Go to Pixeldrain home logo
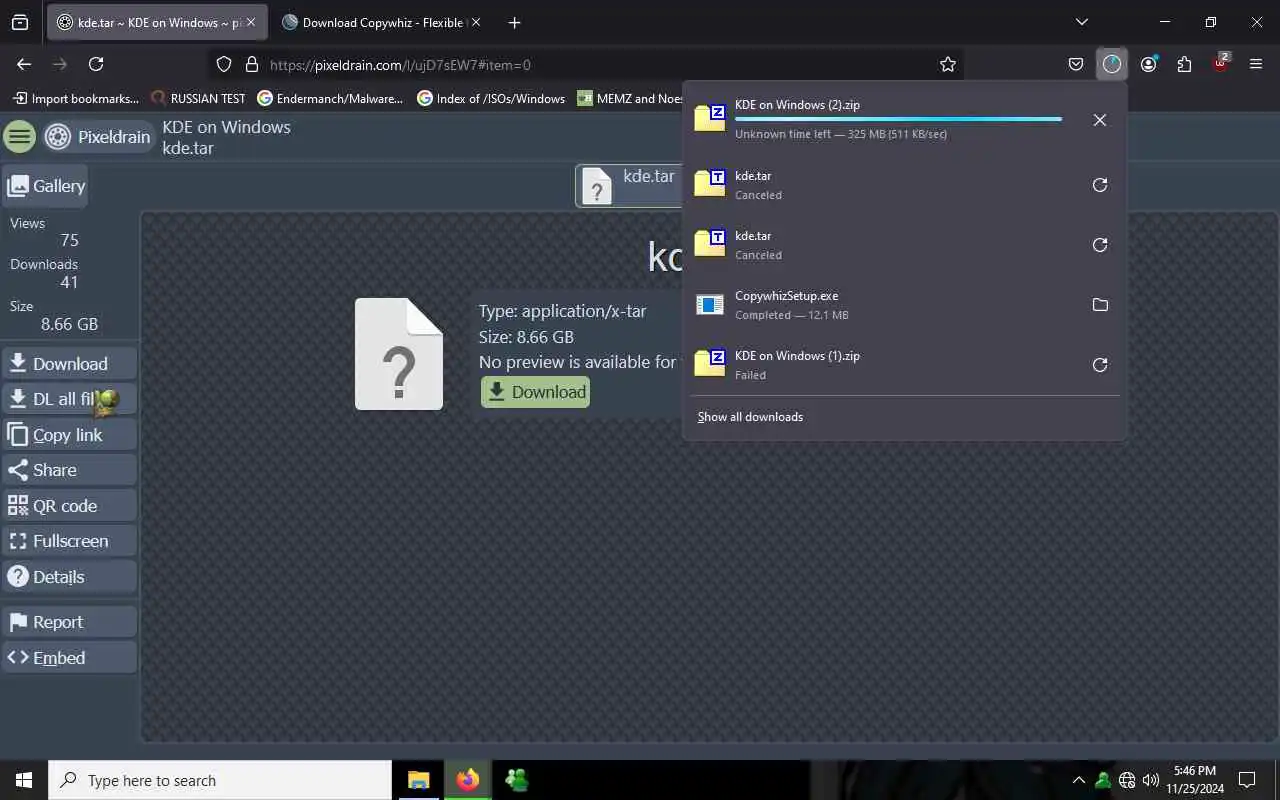1280x800 pixels. tap(98, 137)
